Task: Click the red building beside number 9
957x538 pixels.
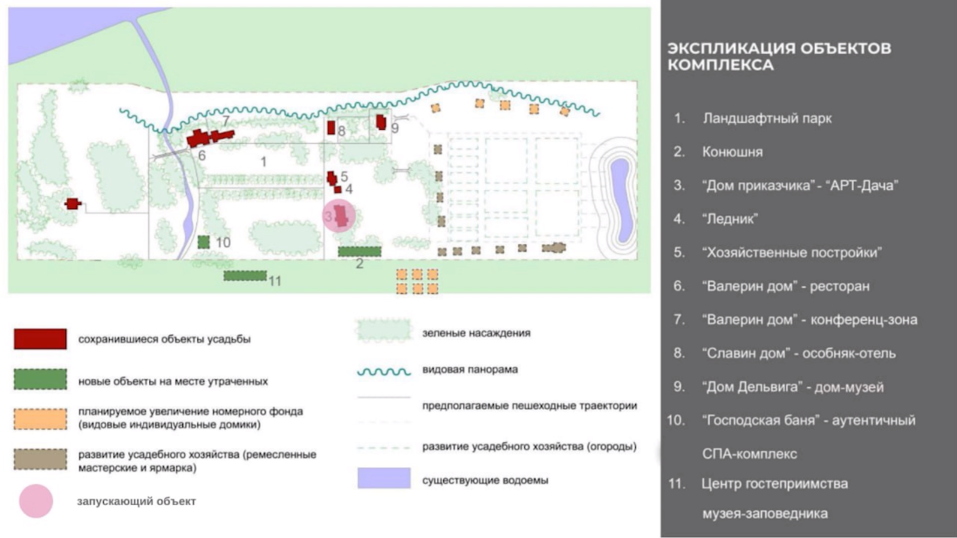Action: point(381,121)
